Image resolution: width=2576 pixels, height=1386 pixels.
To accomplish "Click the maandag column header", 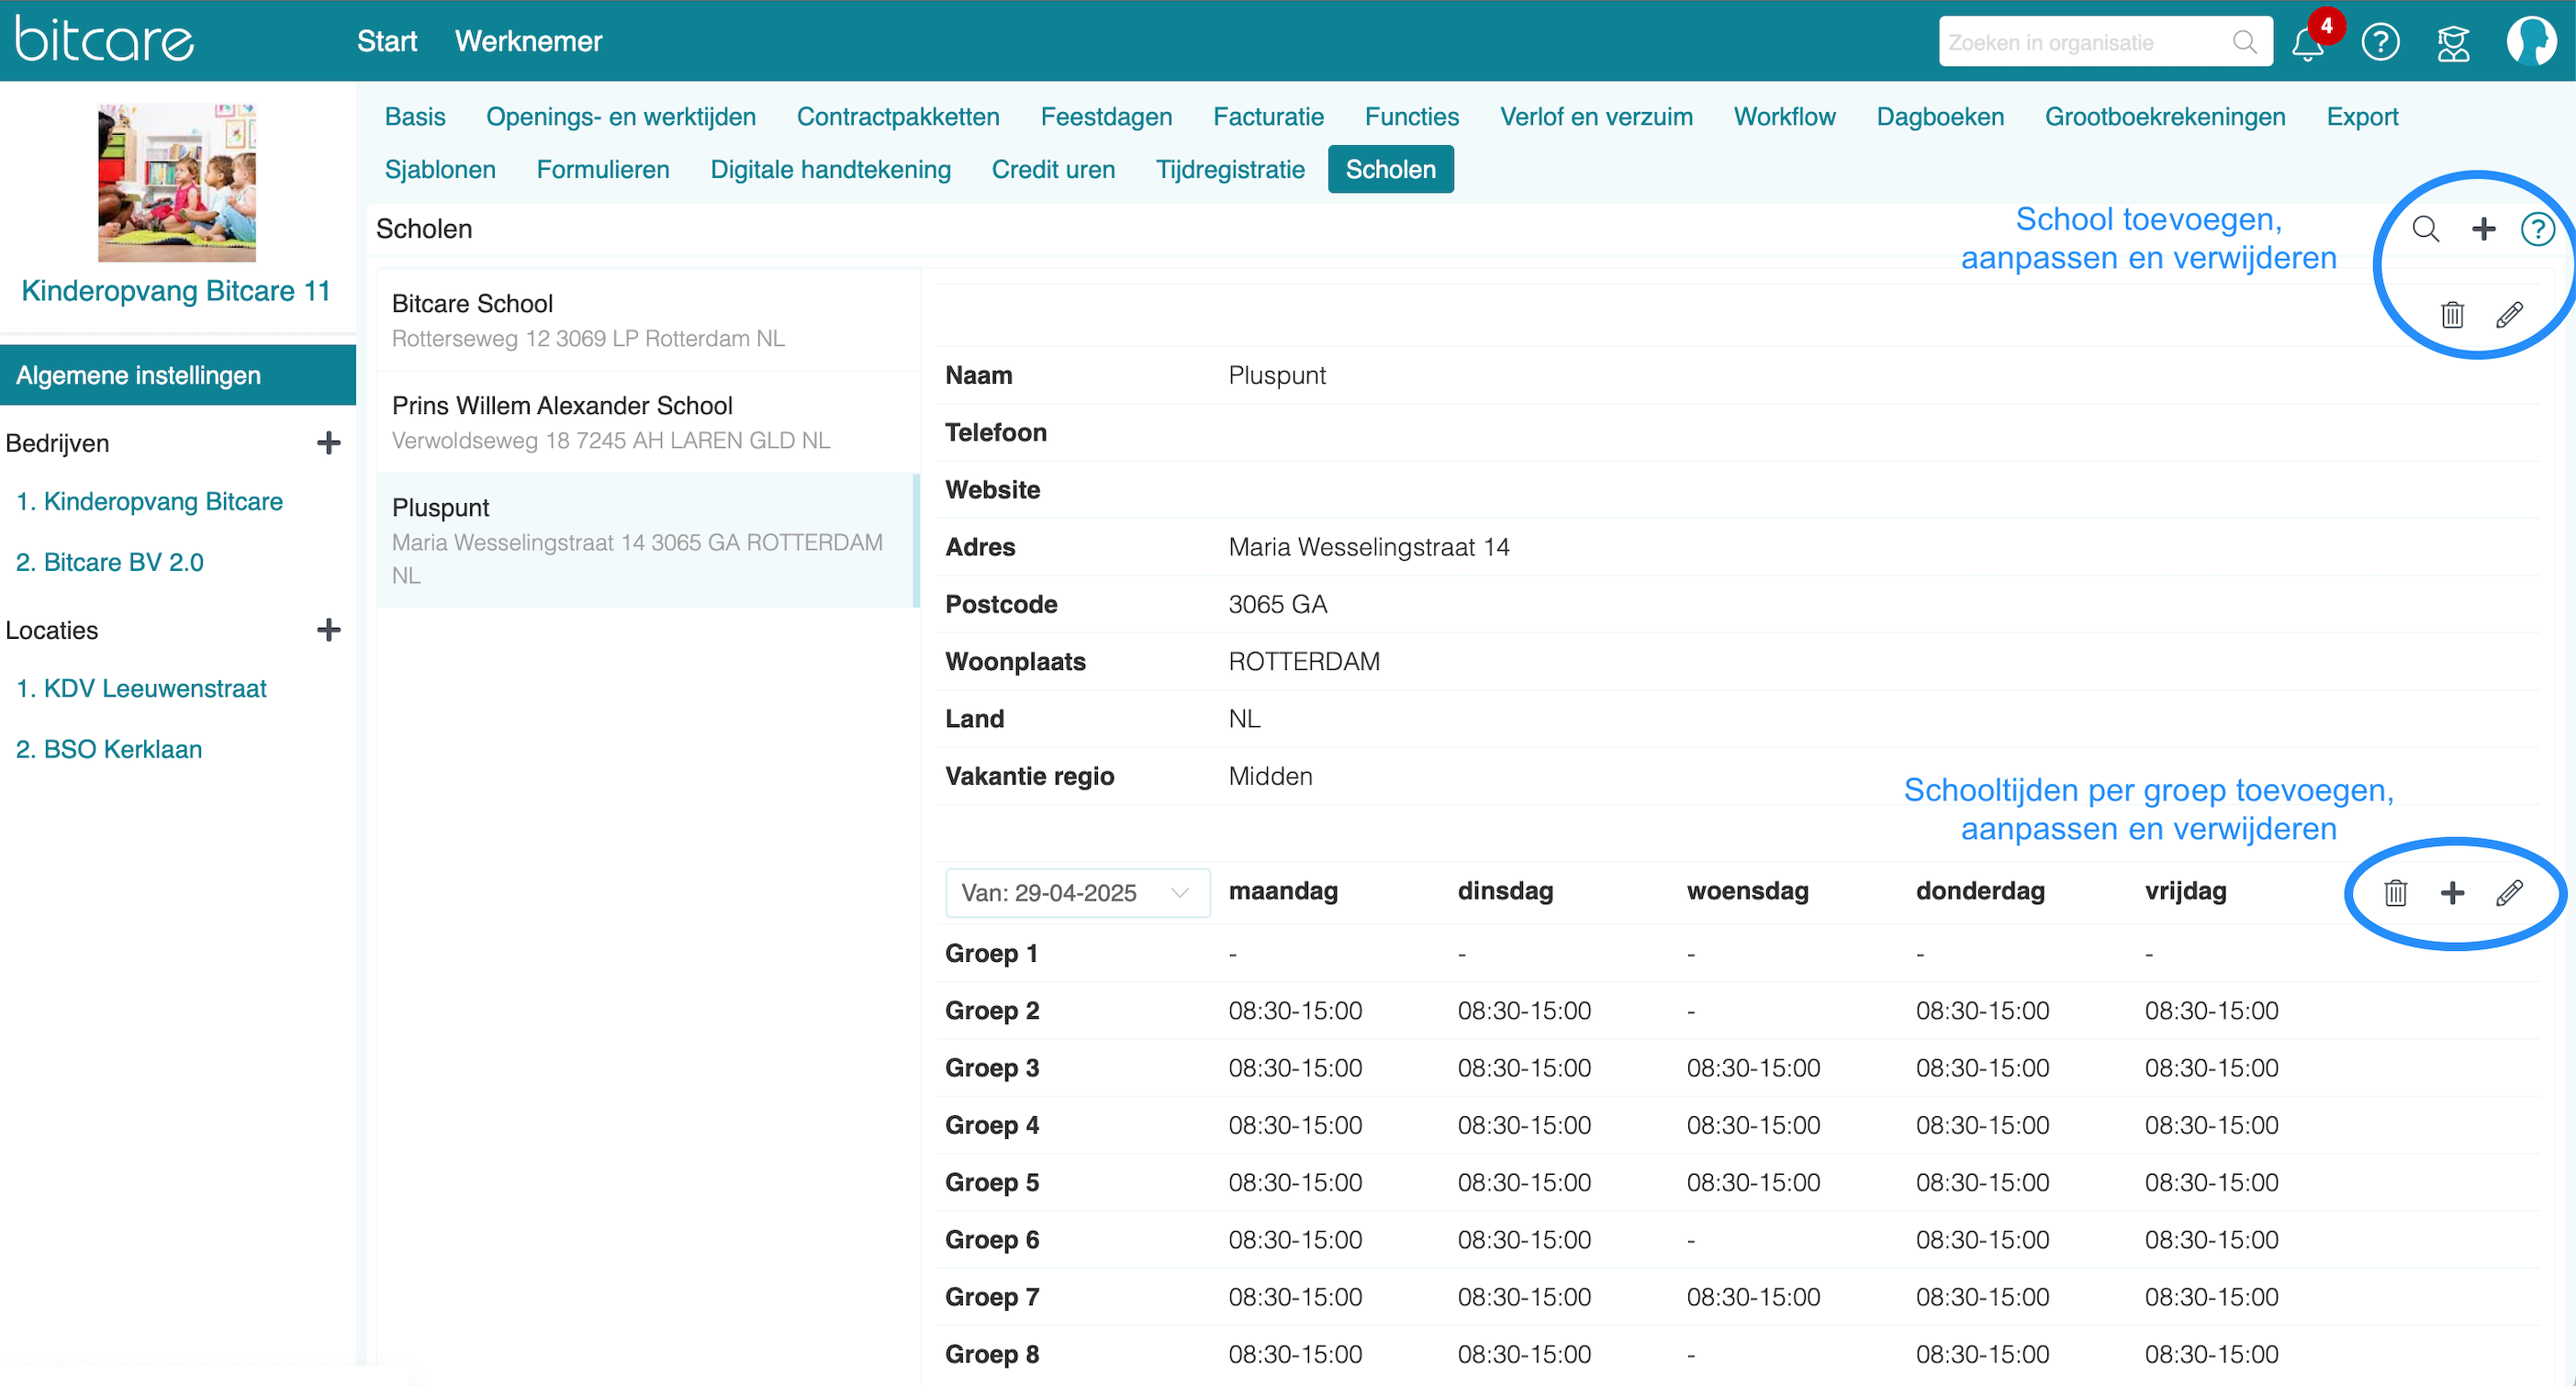I will tap(1283, 891).
